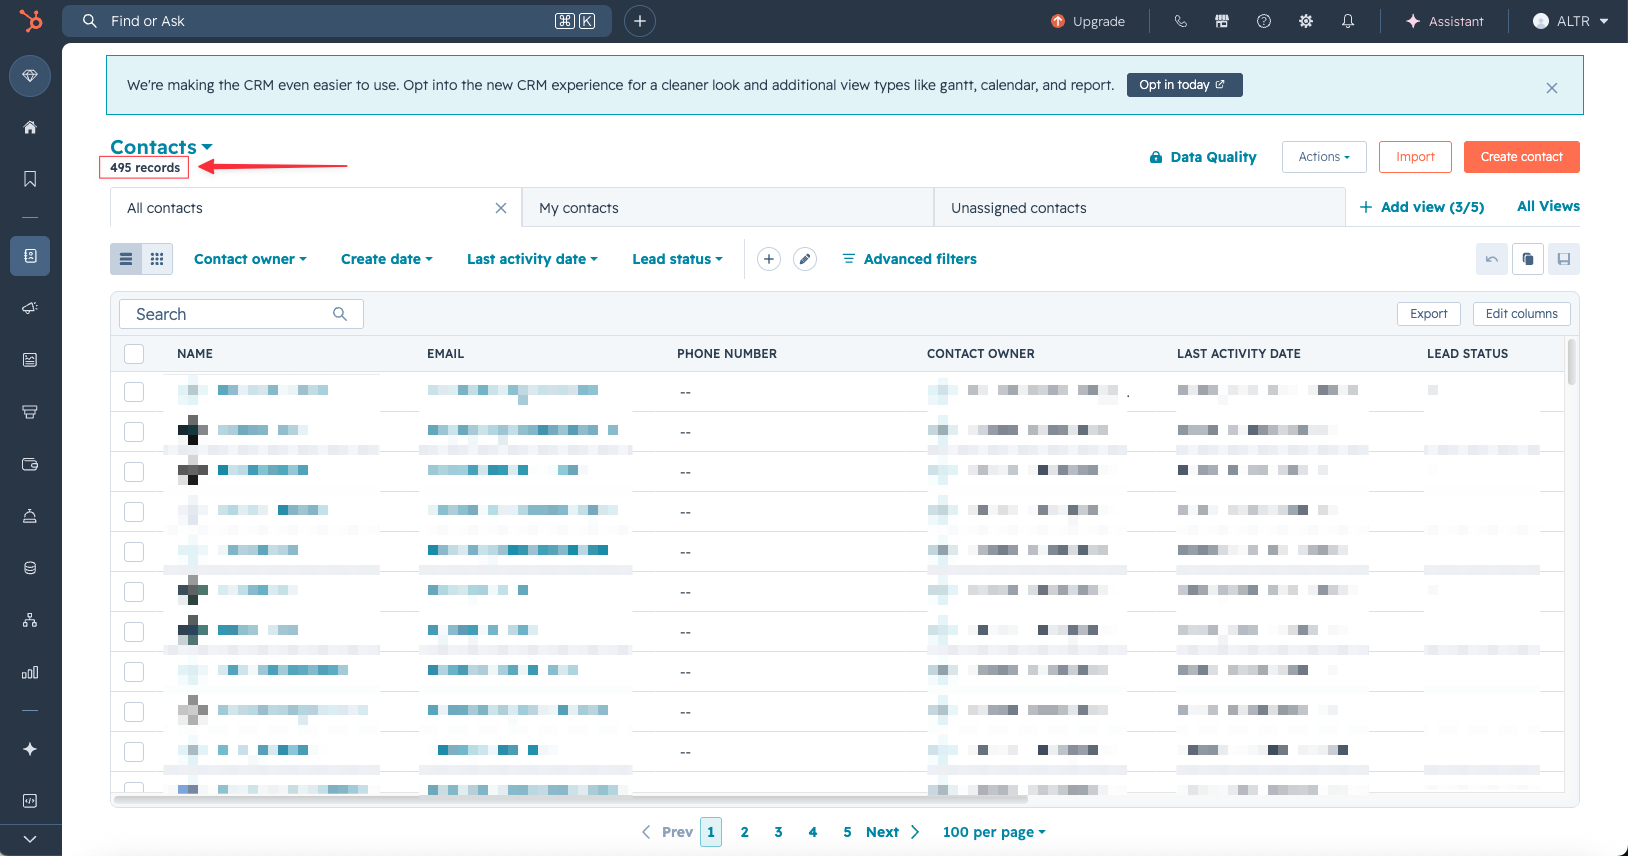The height and width of the screenshot is (856, 1628).
Task: Open the Marketing megaphone sidebar icon
Action: [x=30, y=308]
